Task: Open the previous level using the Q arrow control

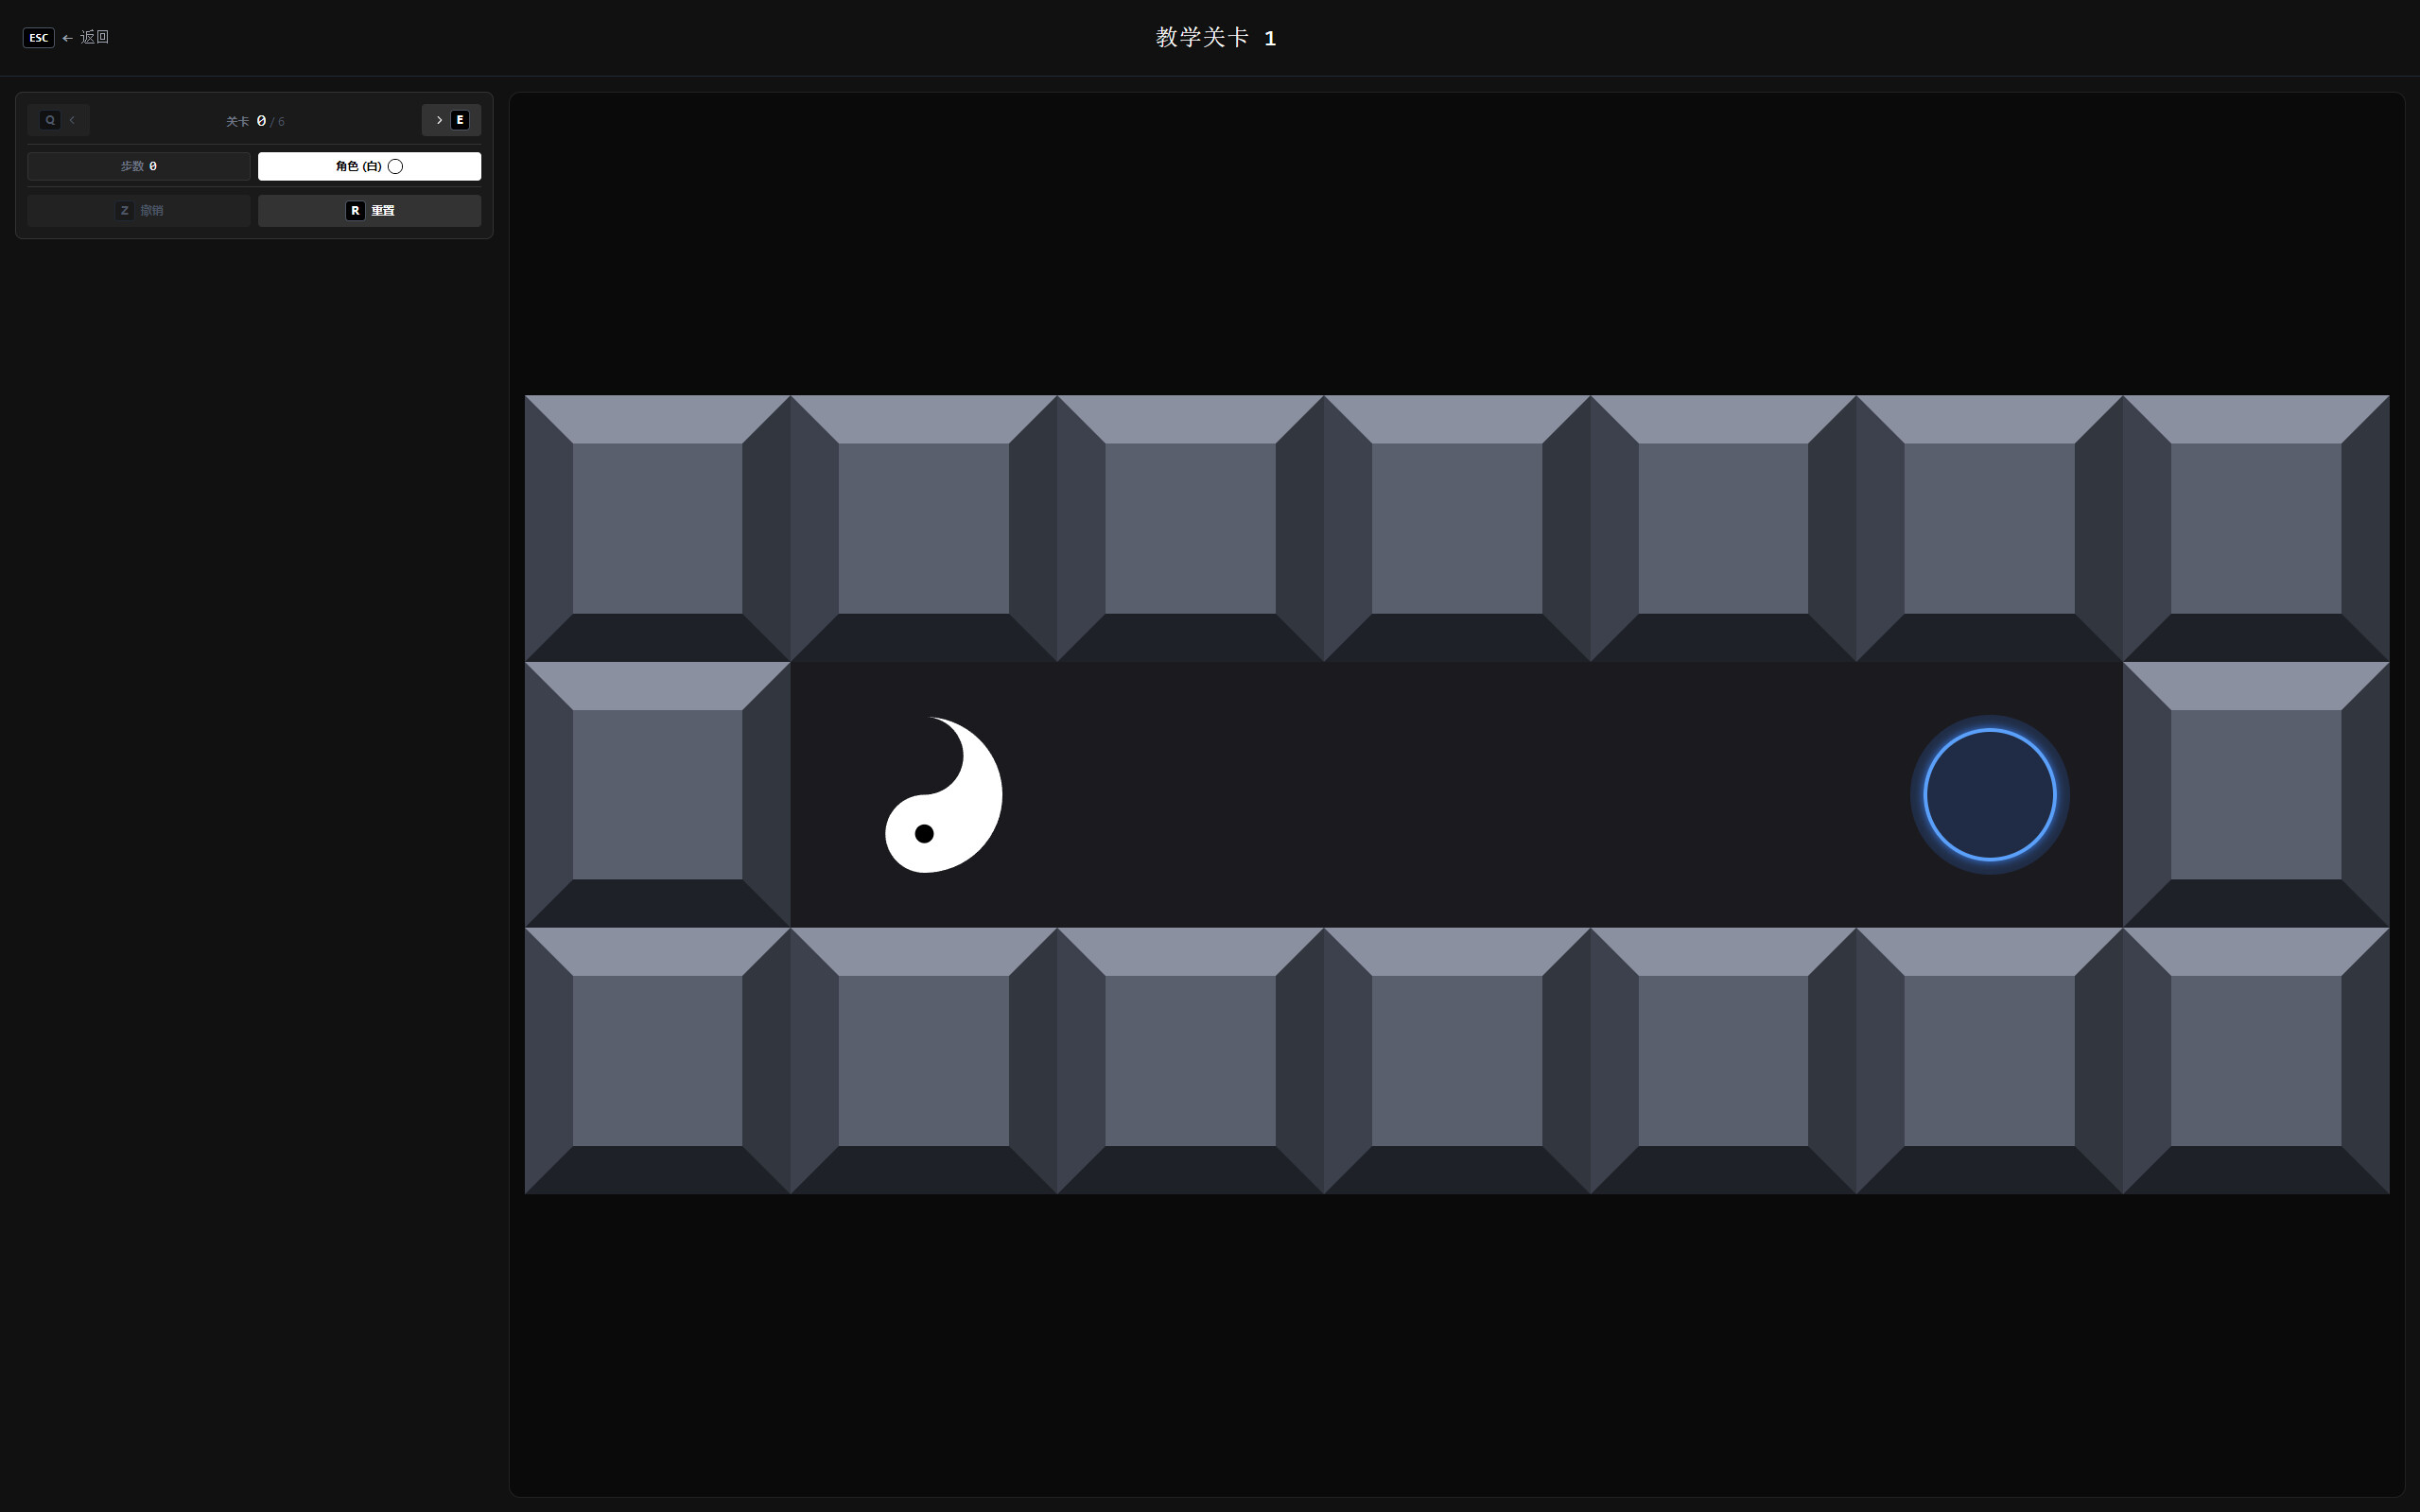Action: click(x=60, y=119)
